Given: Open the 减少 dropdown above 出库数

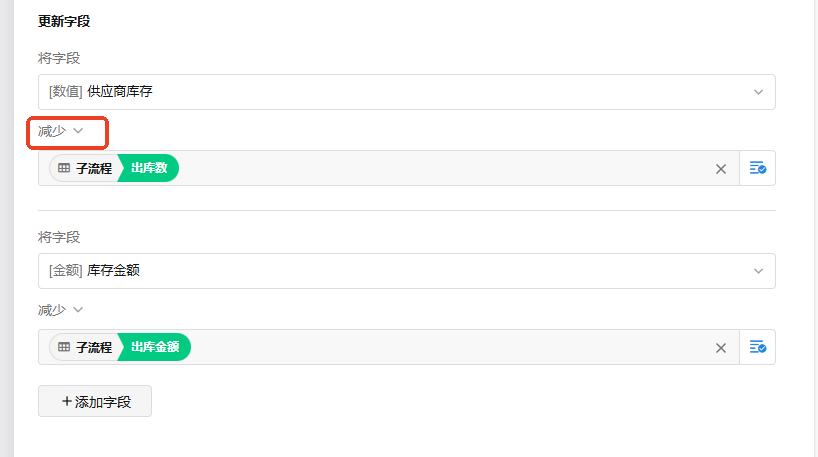Looking at the screenshot, I should tap(60, 131).
